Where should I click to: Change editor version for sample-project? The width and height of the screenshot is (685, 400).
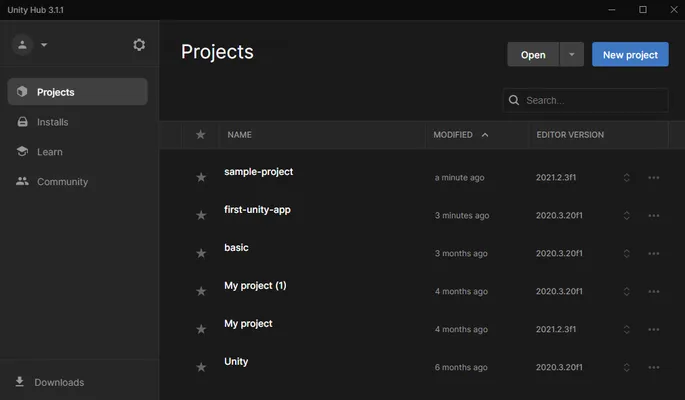pyautogui.click(x=626, y=177)
